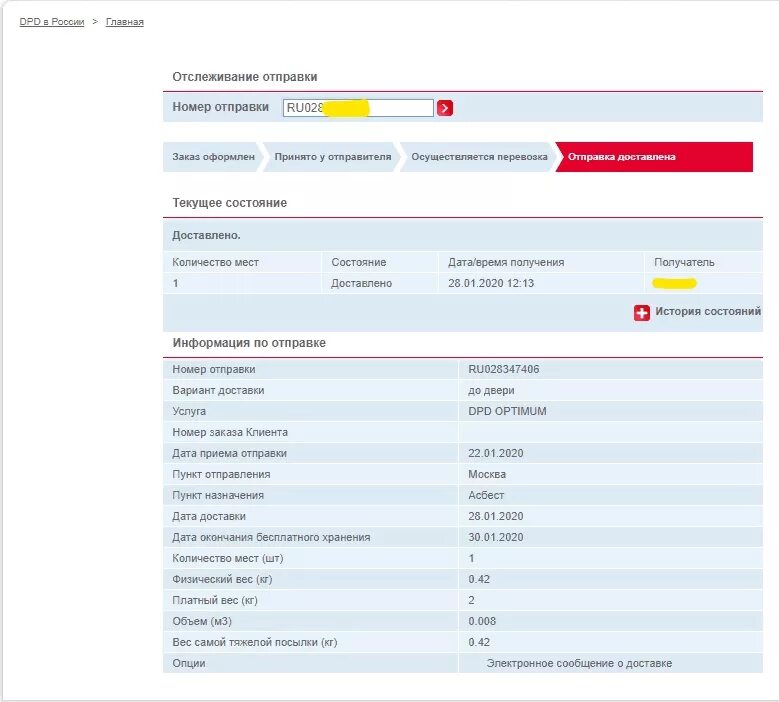Click the 'Услуга' label
The height and width of the screenshot is (702, 780).
pos(189,411)
